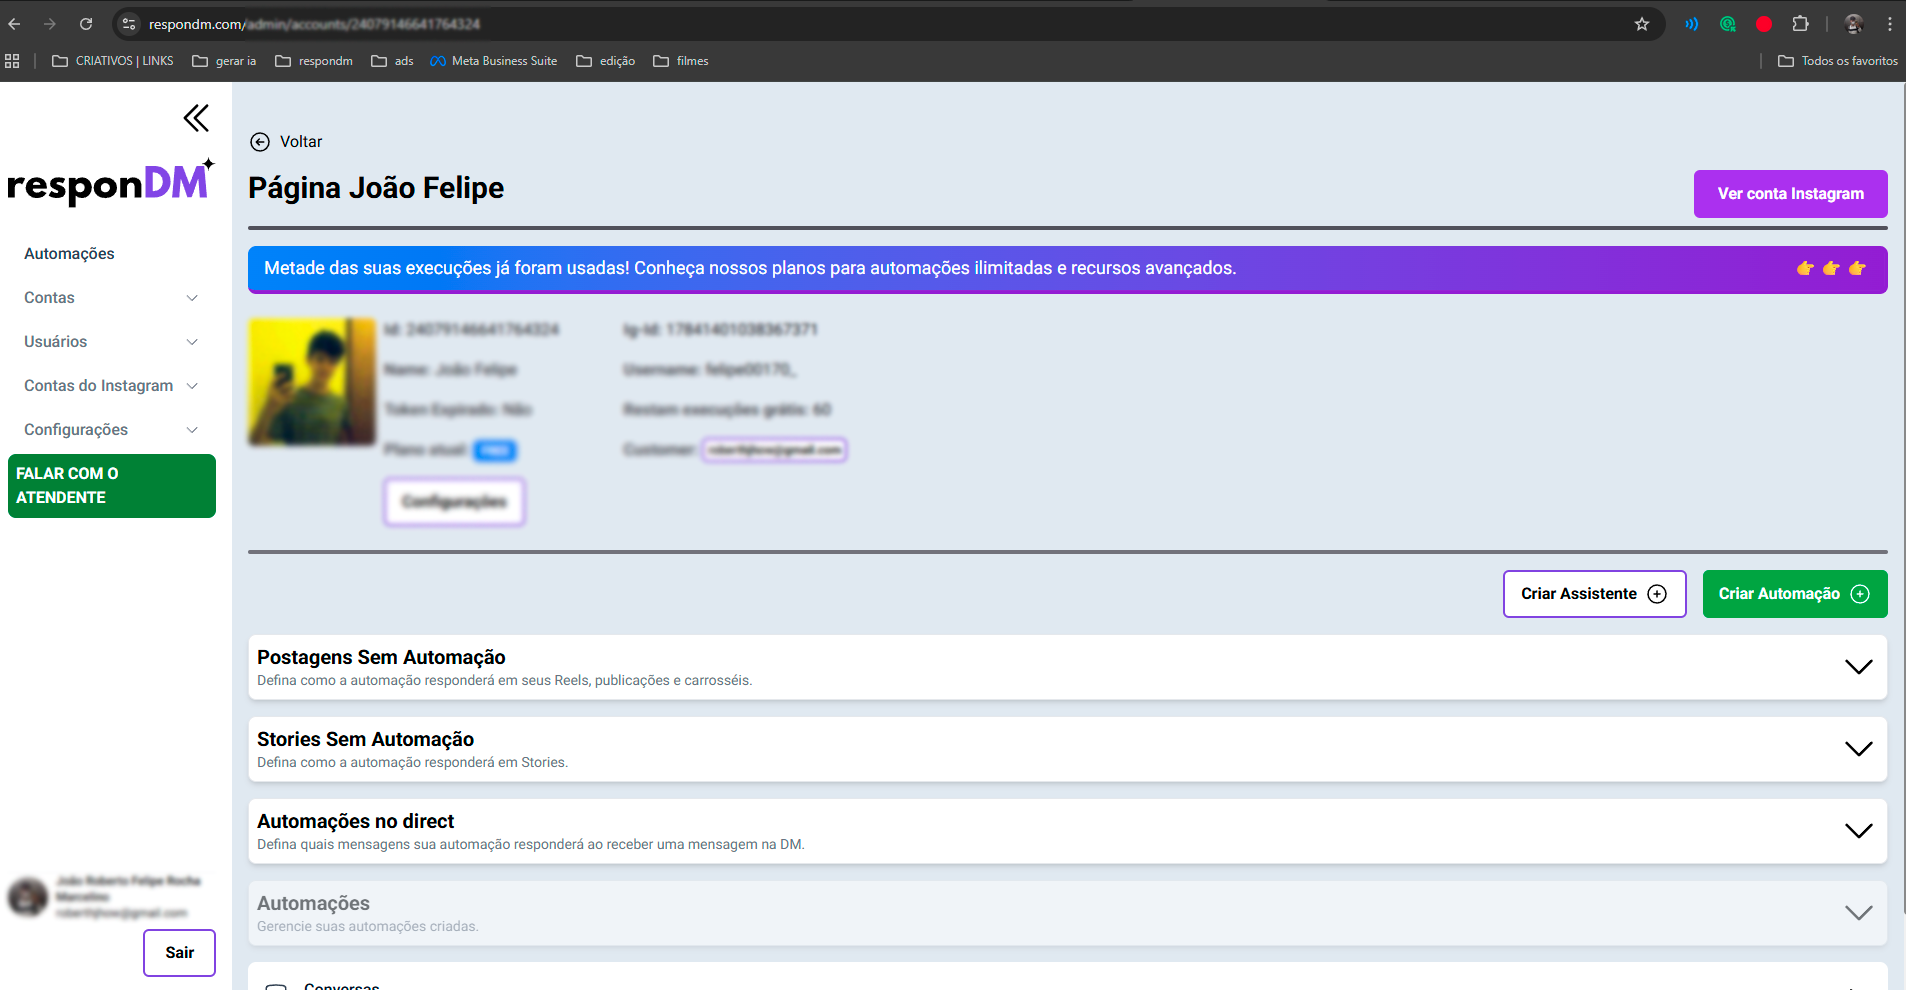This screenshot has width=1906, height=990.
Task: Expand the Contas sidebar menu
Action: pyautogui.click(x=110, y=298)
